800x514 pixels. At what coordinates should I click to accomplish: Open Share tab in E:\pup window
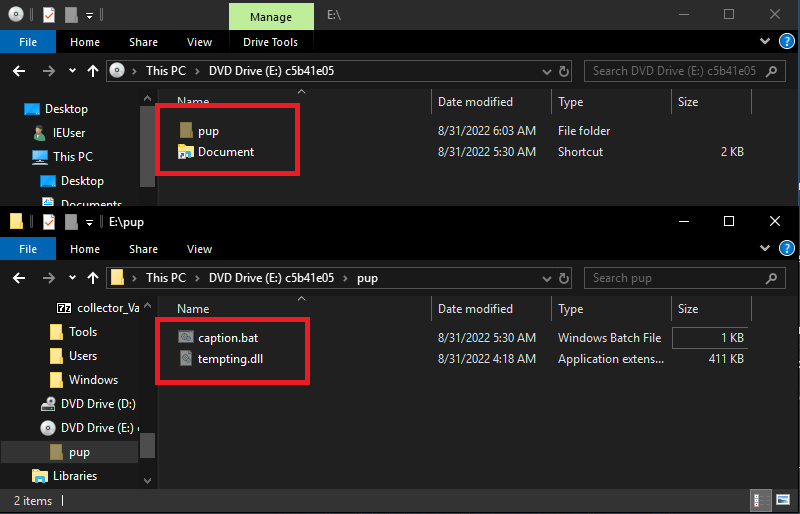143,249
